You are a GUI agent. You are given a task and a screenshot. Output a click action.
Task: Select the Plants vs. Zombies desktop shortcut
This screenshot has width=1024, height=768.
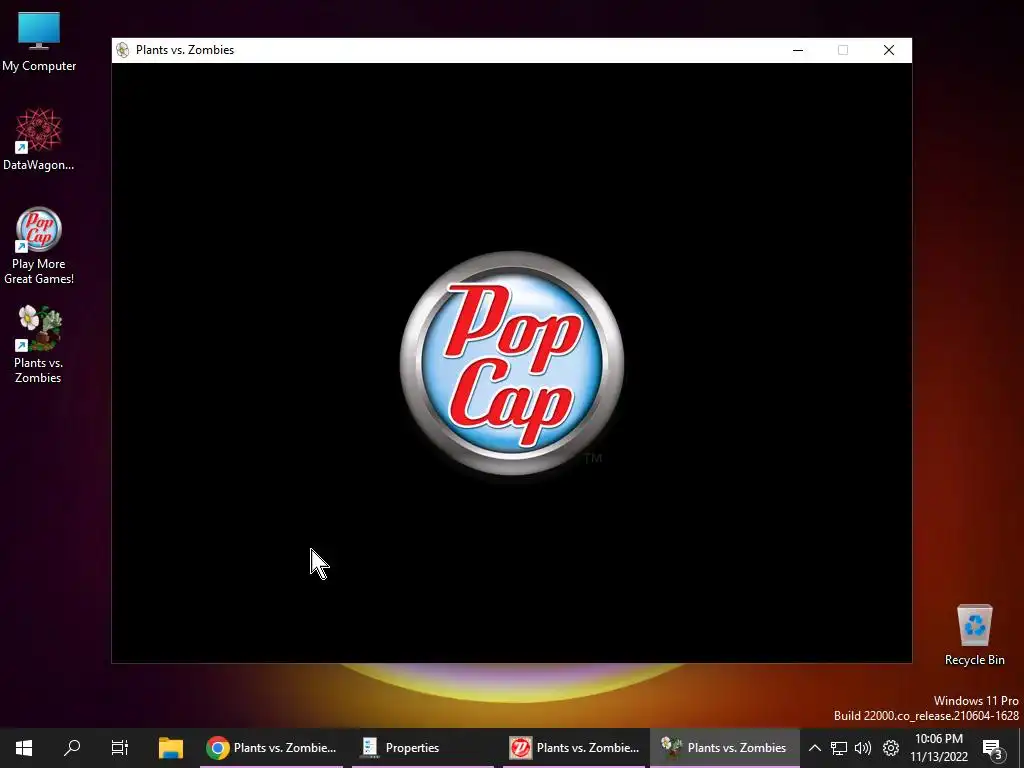coord(39,345)
